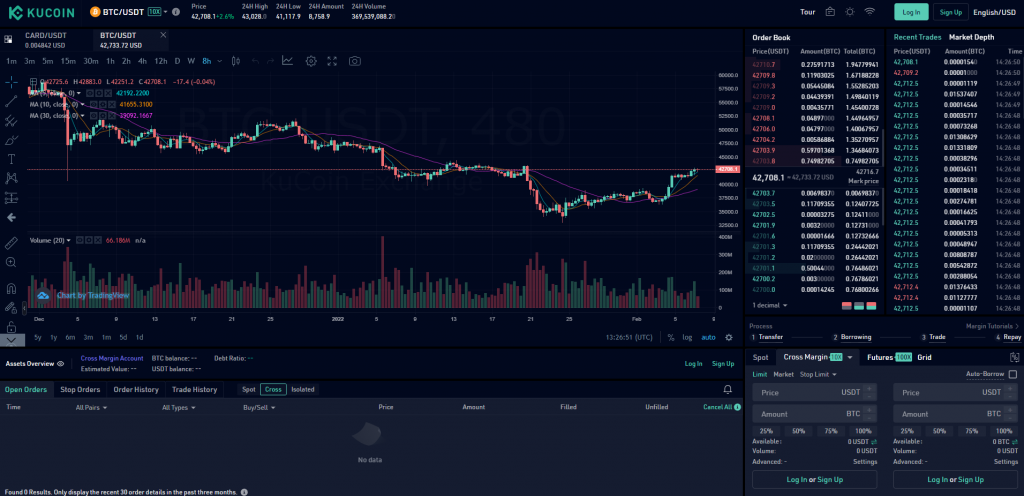The image size is (1024, 496).
Task: Expand the 1 decimal dropdown
Action: [x=769, y=305]
